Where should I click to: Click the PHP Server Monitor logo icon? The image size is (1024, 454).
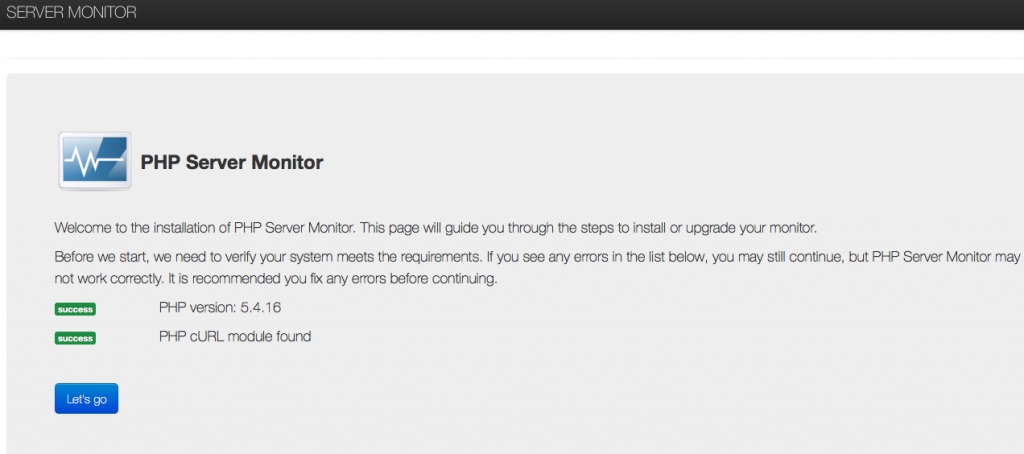click(94, 161)
